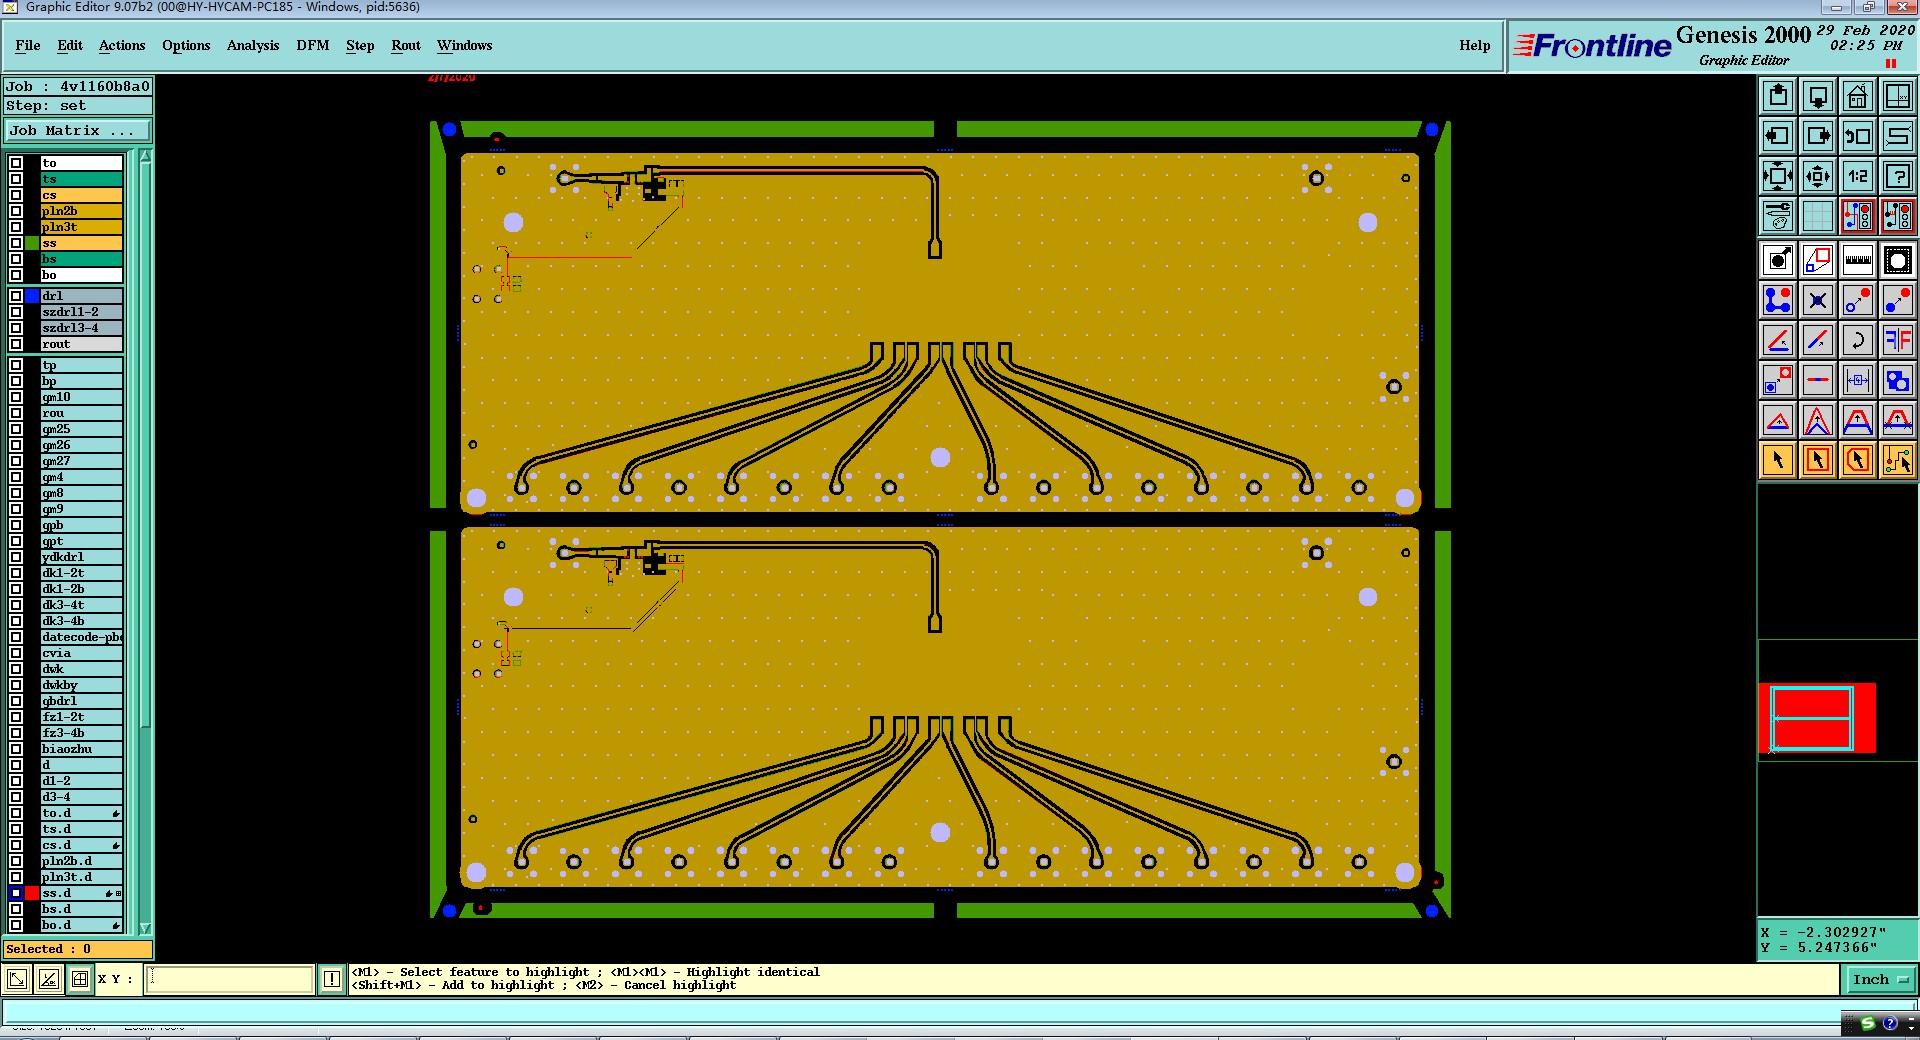Select the layer named pln3t.d
This screenshot has height=1040, width=1920.
tap(81, 877)
